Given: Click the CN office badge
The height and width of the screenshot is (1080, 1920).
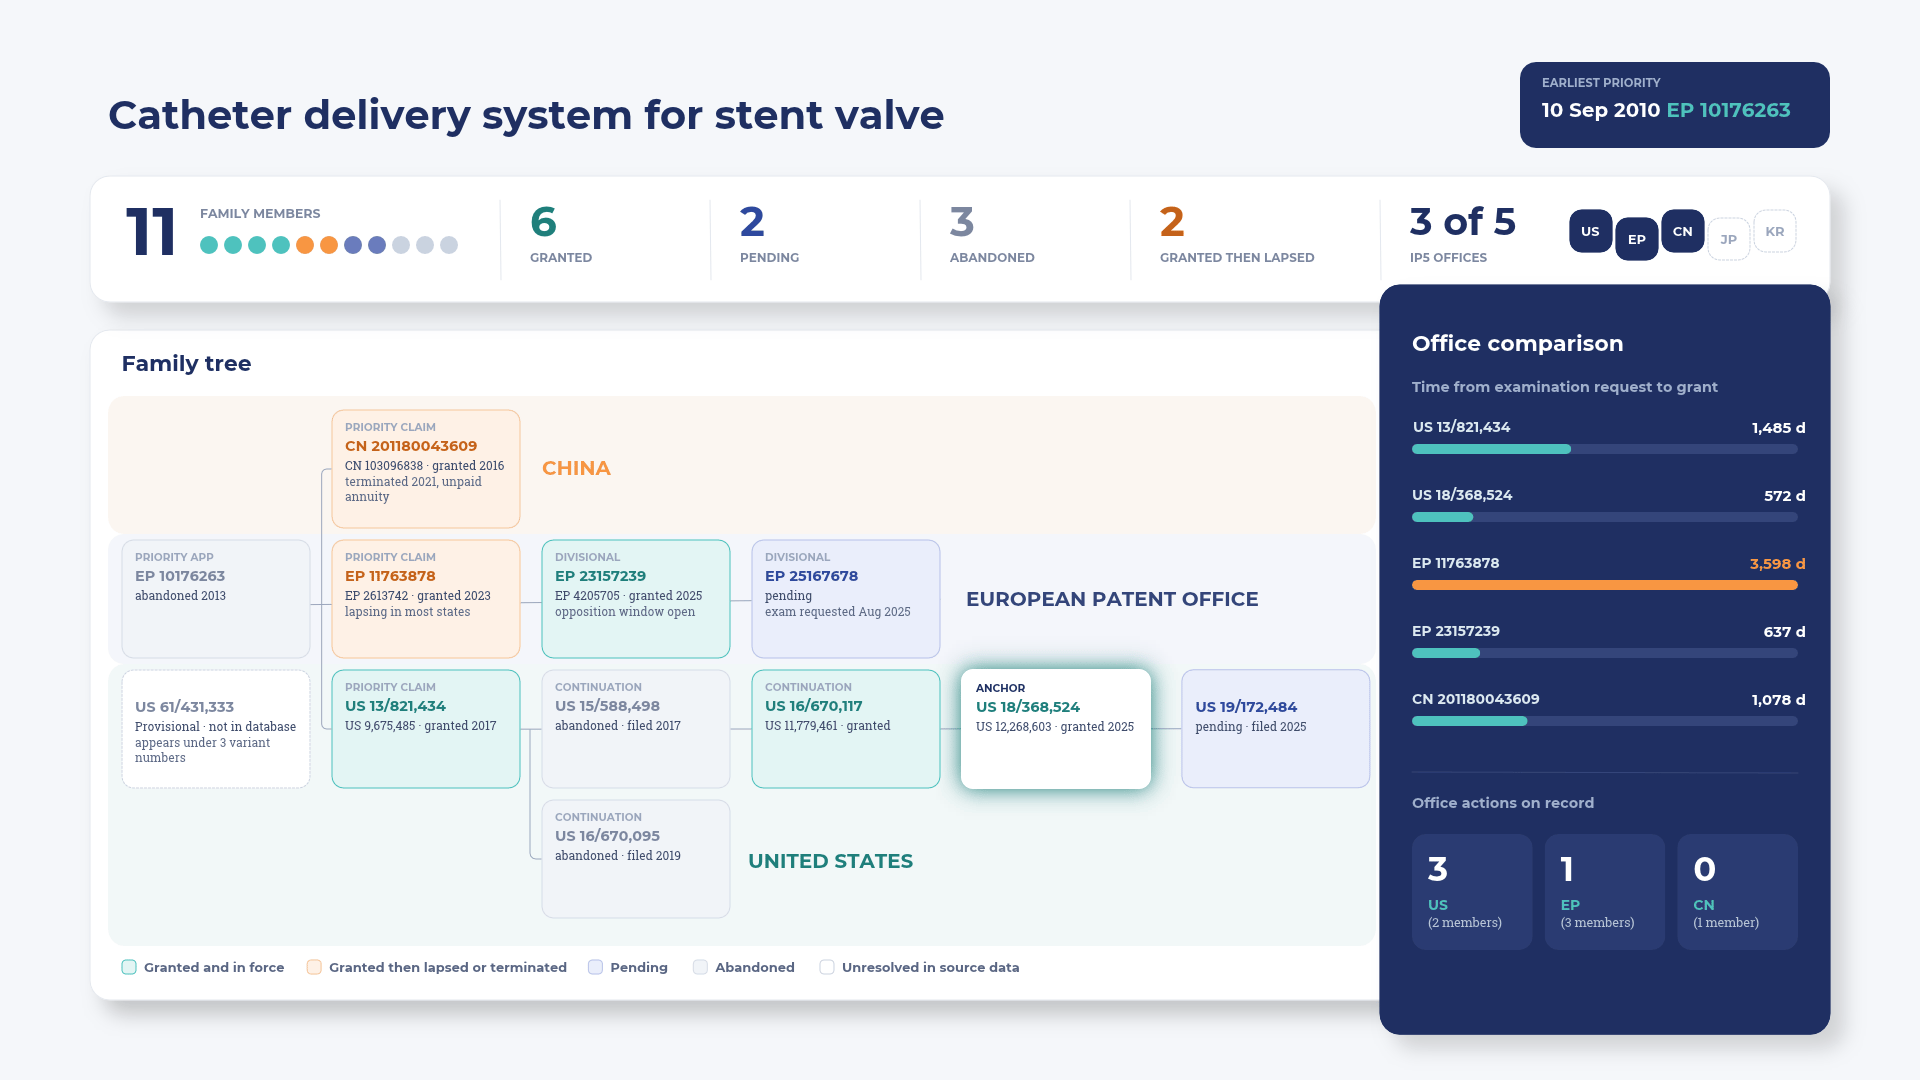Looking at the screenshot, I should pyautogui.click(x=1682, y=231).
